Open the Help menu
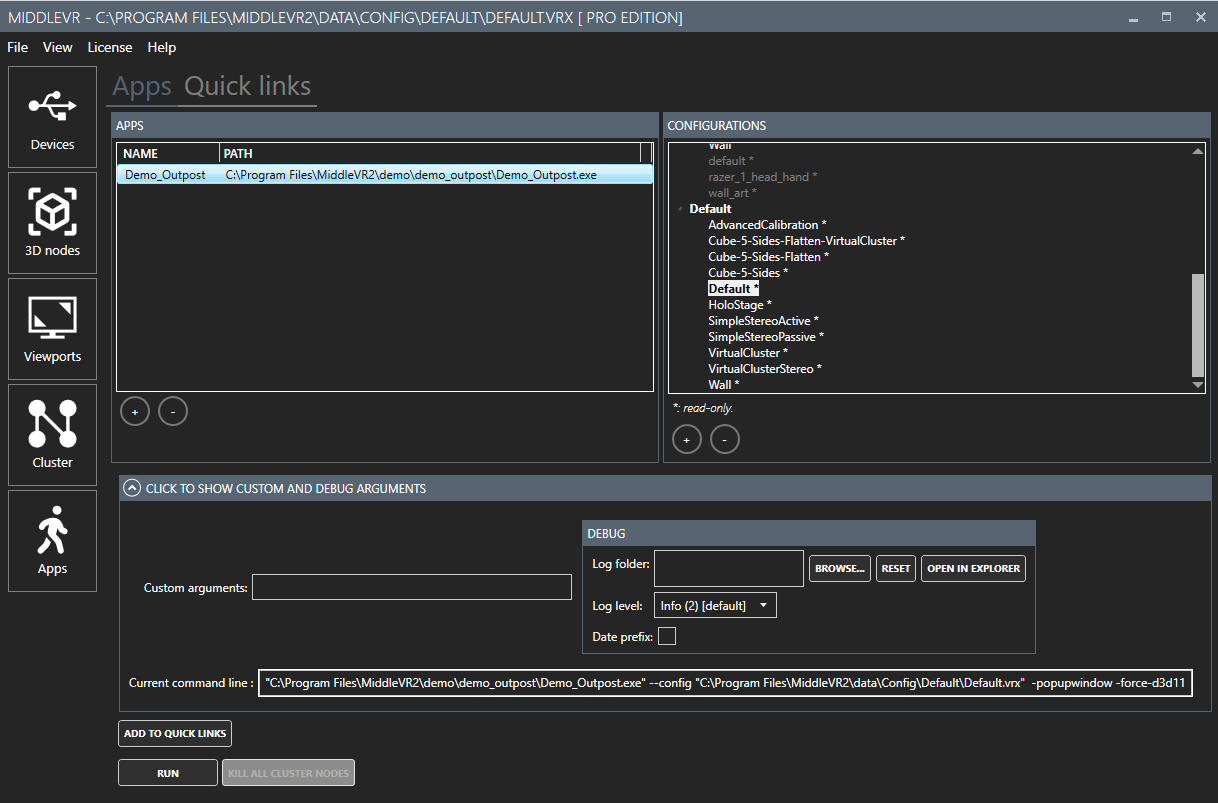Image resolution: width=1218 pixels, height=803 pixels. click(x=162, y=47)
